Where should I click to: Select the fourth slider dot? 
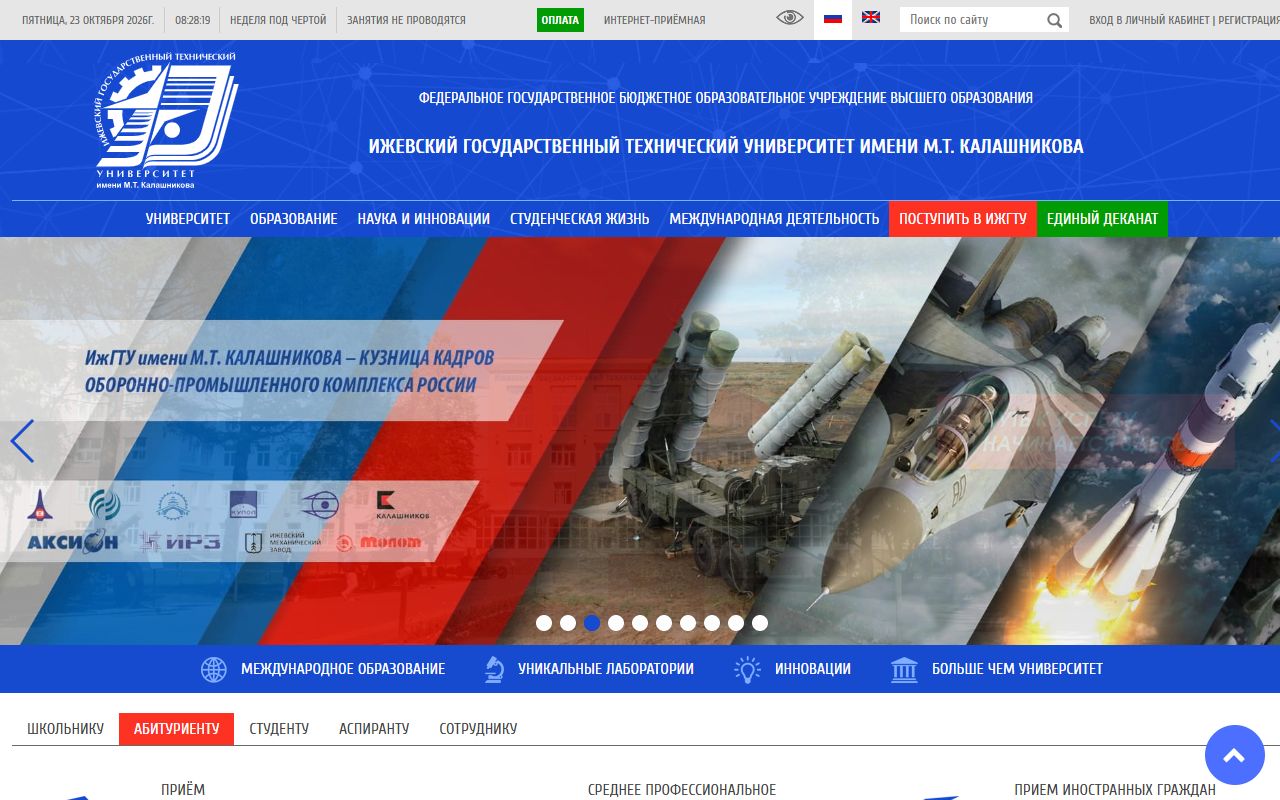coord(616,623)
